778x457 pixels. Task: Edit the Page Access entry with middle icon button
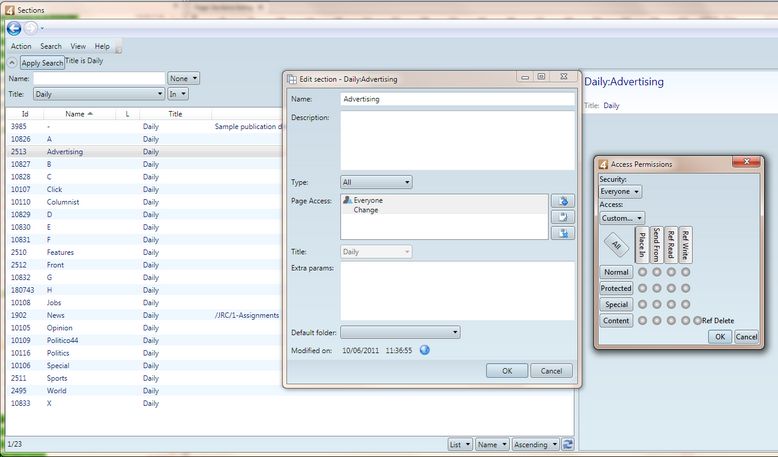click(563, 217)
